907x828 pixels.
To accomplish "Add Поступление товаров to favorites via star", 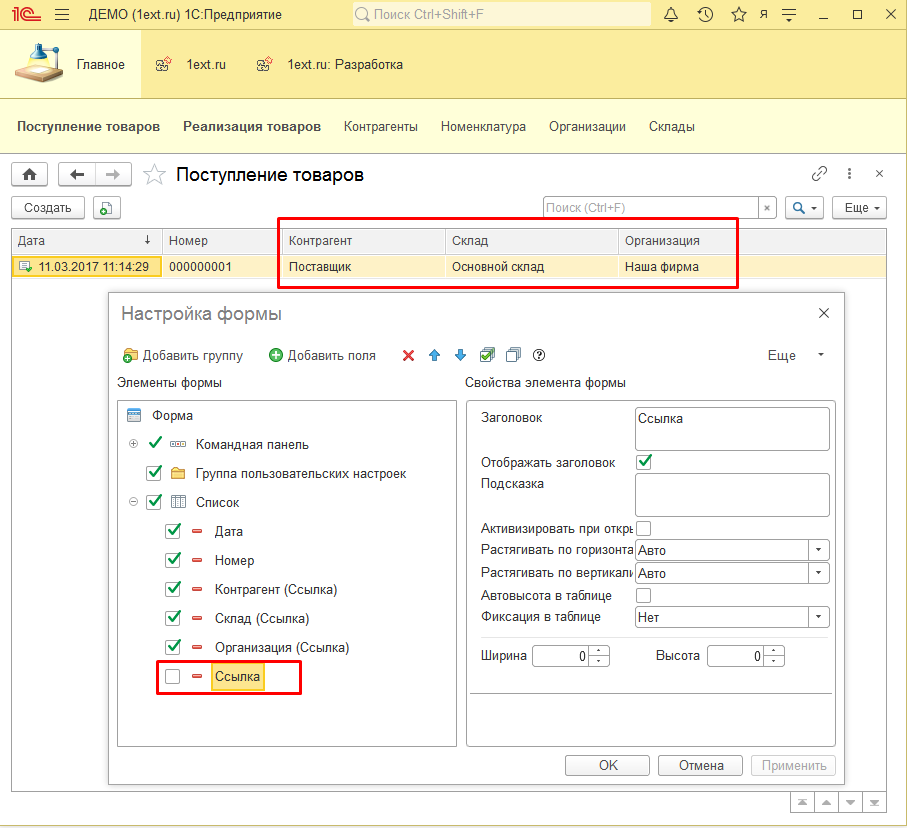I will coord(154,174).
